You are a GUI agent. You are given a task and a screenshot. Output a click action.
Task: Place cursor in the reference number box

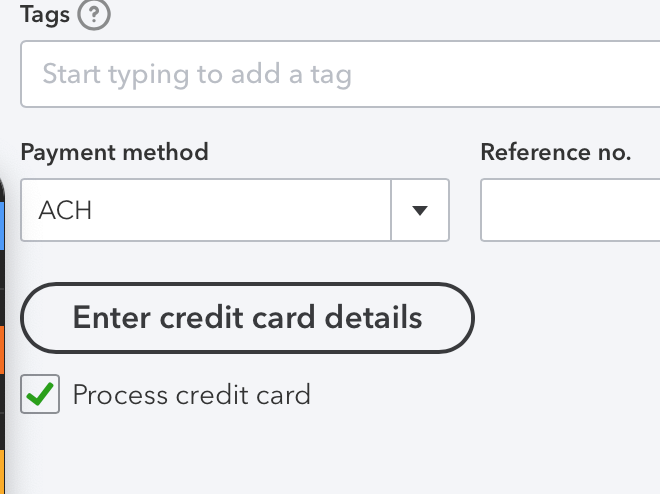tap(570, 210)
